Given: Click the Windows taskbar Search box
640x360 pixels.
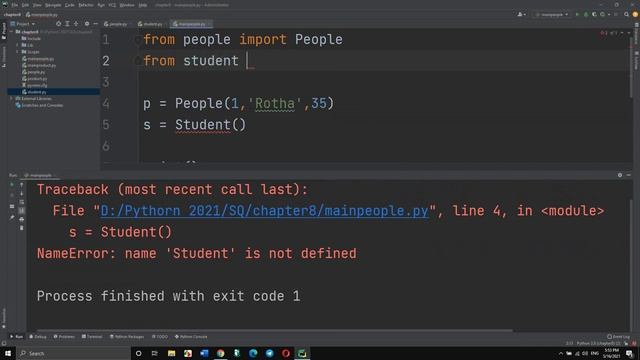Looking at the screenshot, I should [x=73, y=353].
